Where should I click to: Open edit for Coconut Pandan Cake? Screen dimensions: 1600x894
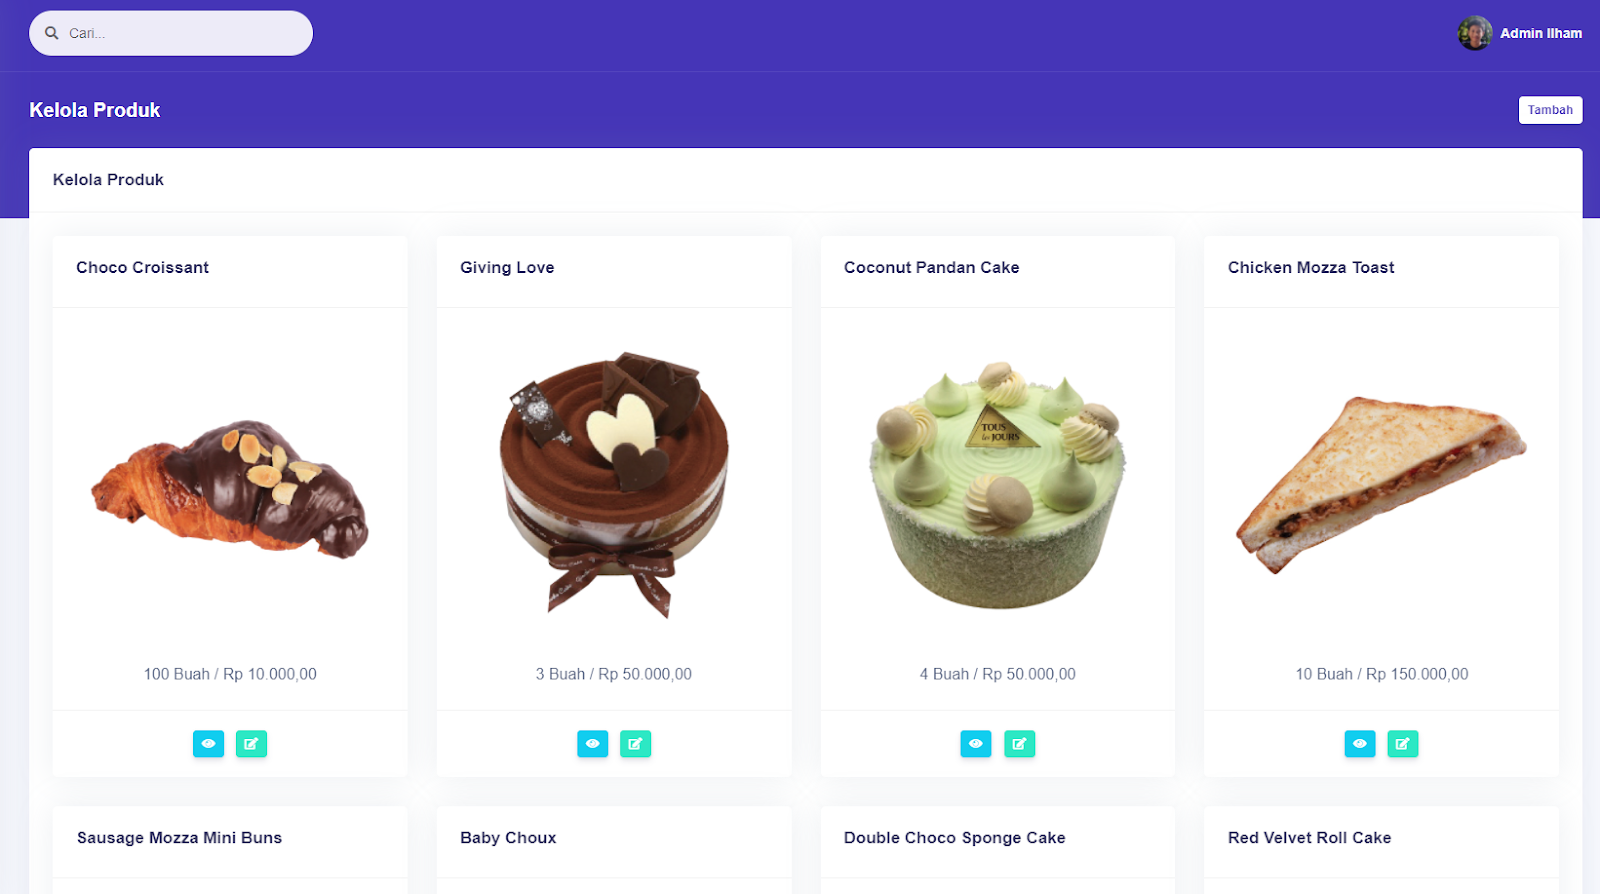1019,744
